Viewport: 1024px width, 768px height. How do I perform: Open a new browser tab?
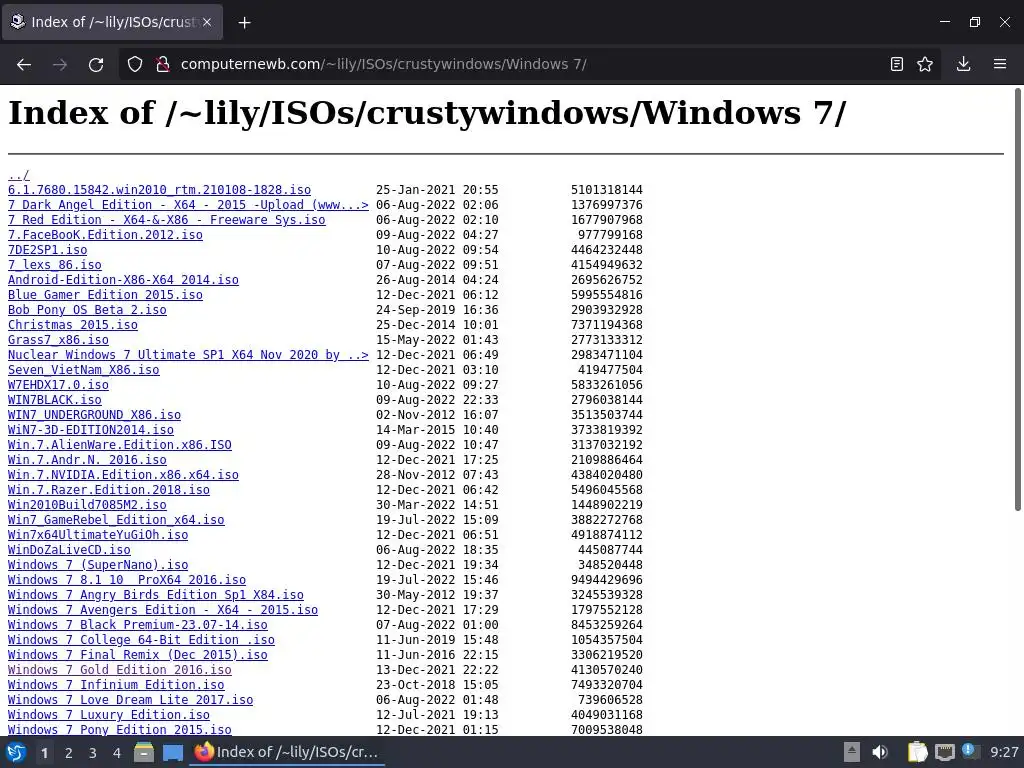tap(244, 23)
